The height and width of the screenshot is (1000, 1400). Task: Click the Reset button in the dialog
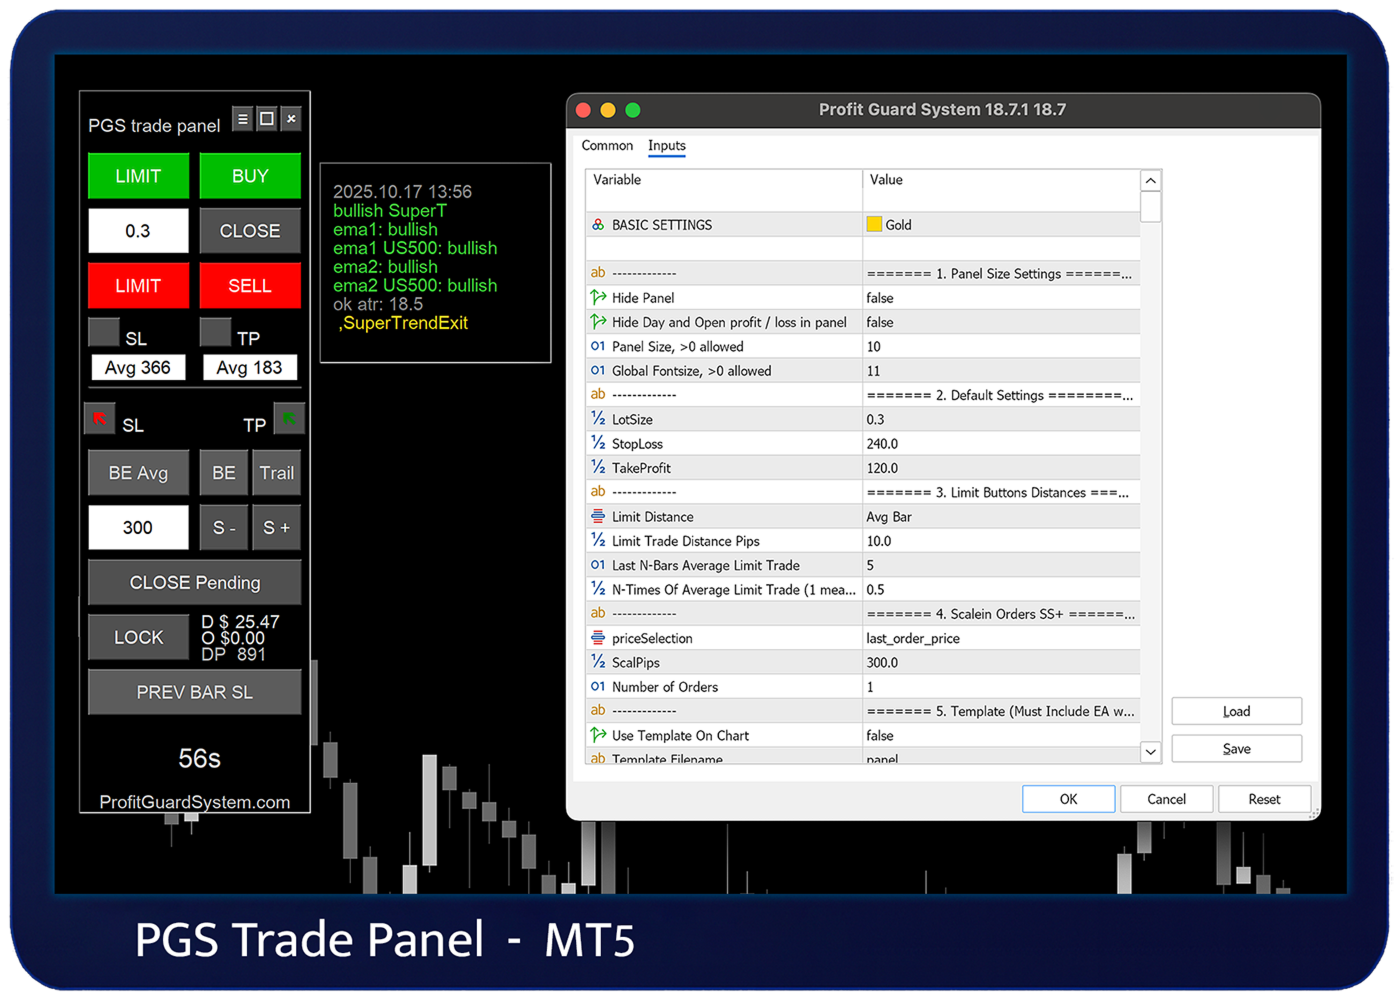coord(1264,799)
